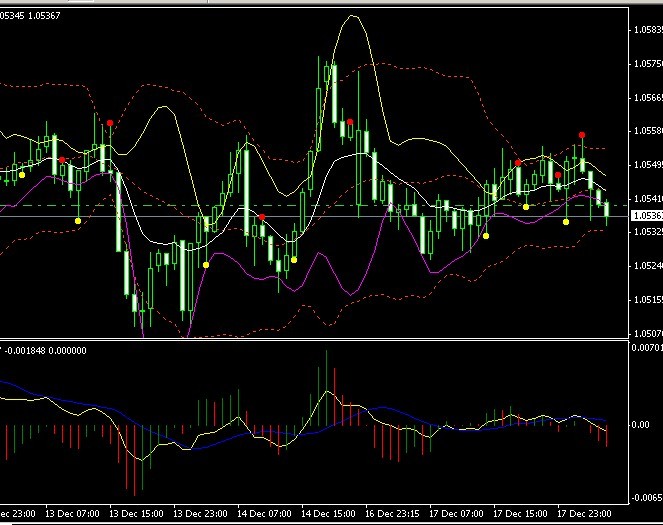
Task: Click the 1.0541 price scale label
Action: point(648,198)
